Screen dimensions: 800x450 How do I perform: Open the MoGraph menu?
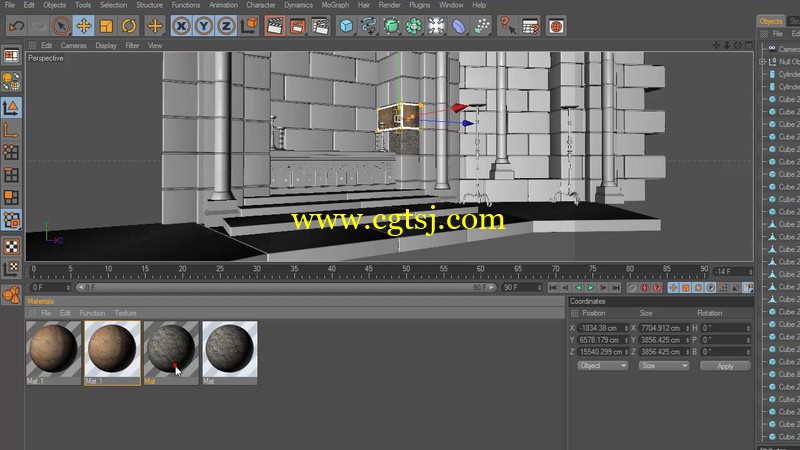pos(335,5)
